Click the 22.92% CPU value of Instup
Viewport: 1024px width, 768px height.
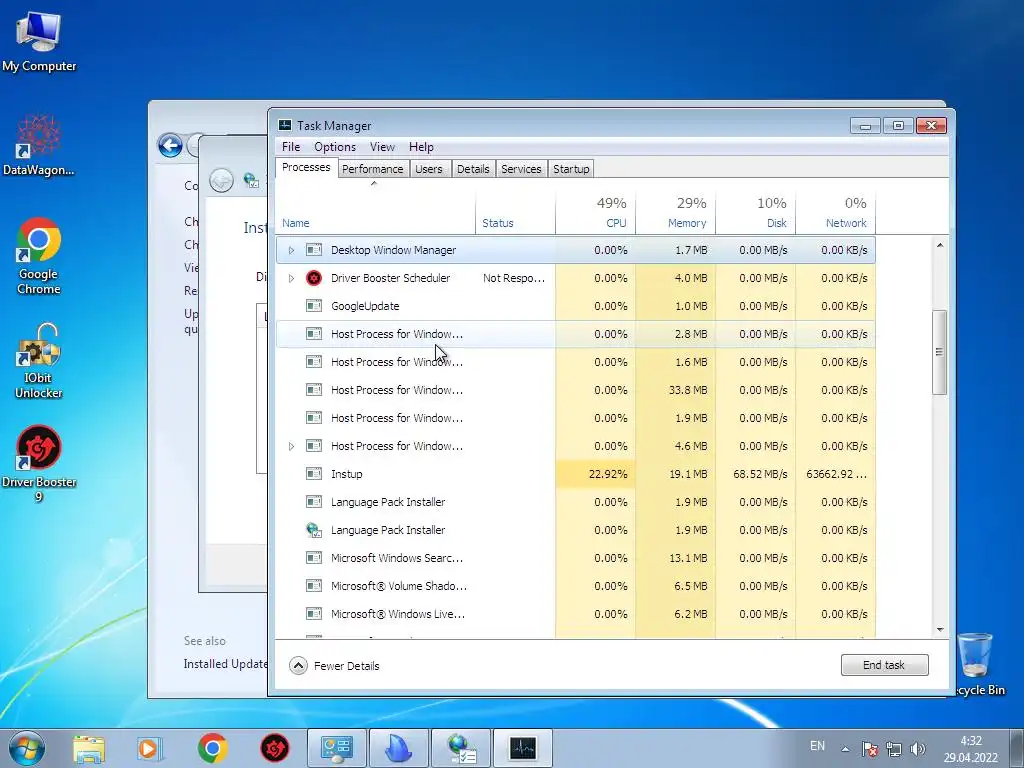(x=607, y=474)
